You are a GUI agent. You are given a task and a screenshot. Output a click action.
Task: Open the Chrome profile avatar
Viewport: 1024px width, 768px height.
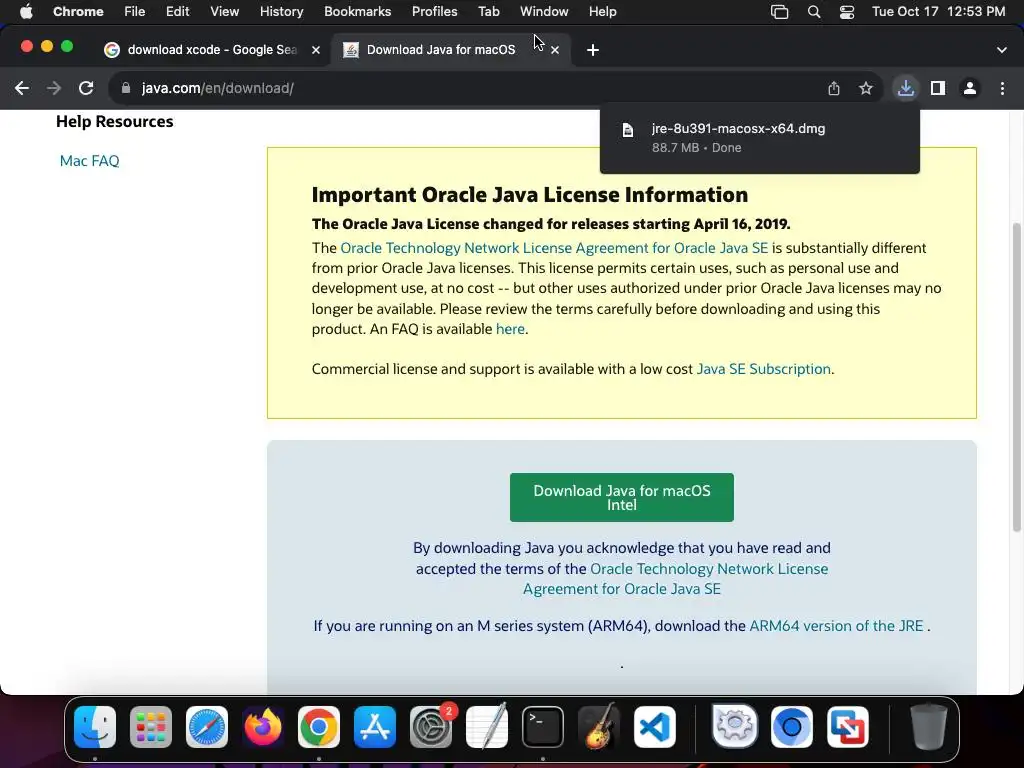pyautogui.click(x=970, y=88)
